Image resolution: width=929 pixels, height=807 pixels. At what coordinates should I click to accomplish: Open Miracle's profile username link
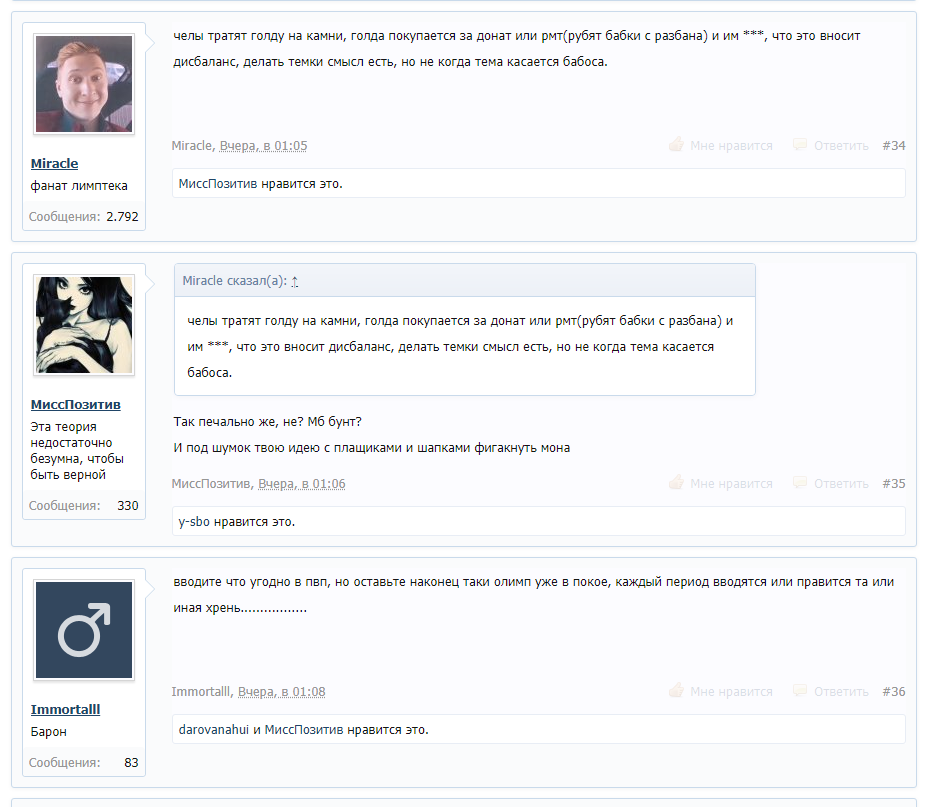coord(54,164)
